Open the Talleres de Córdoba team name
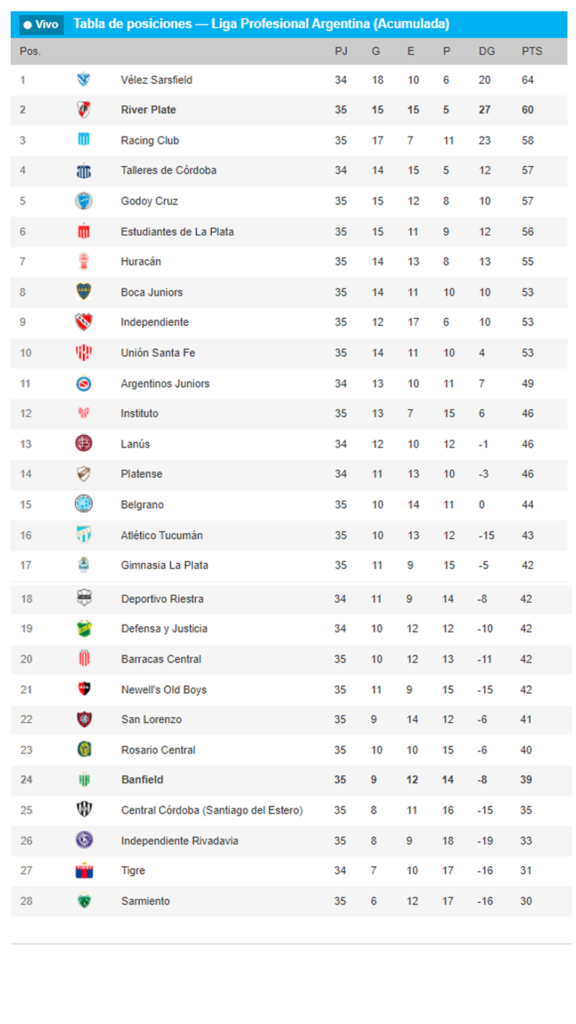Screen dimensions: 576x1024 (x=168, y=170)
